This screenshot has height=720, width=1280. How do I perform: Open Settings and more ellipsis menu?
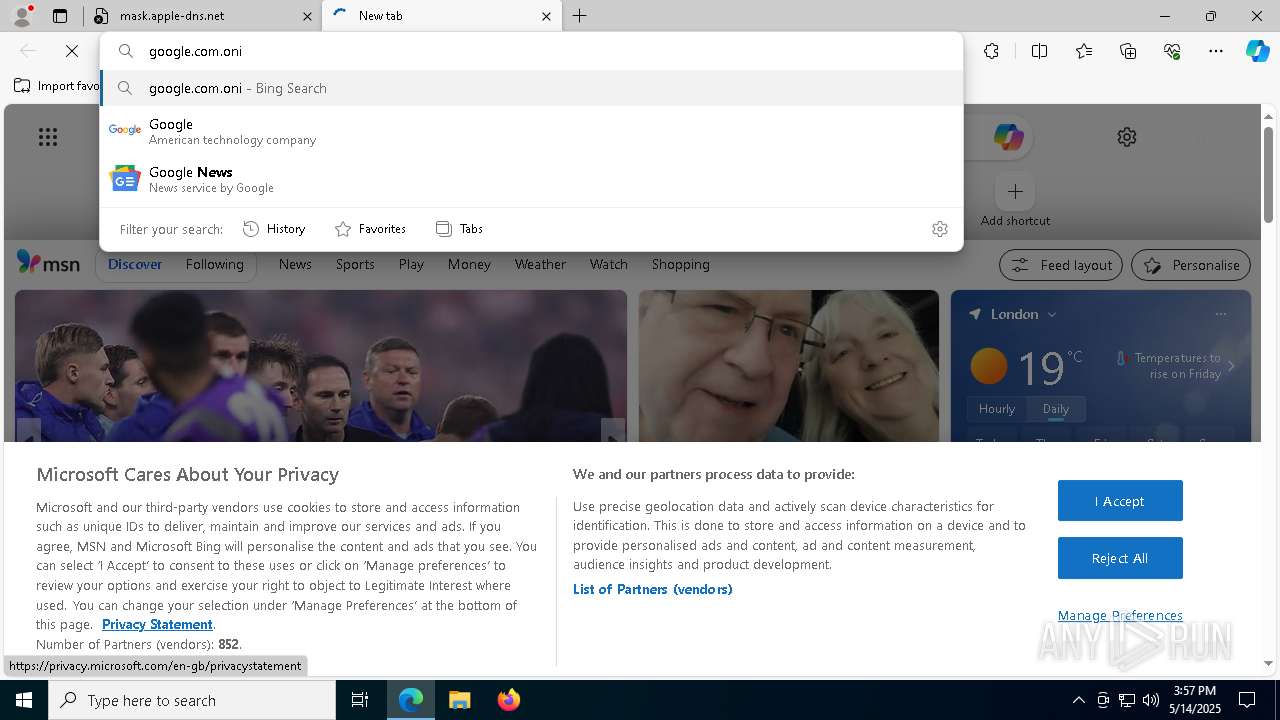tap(1216, 51)
